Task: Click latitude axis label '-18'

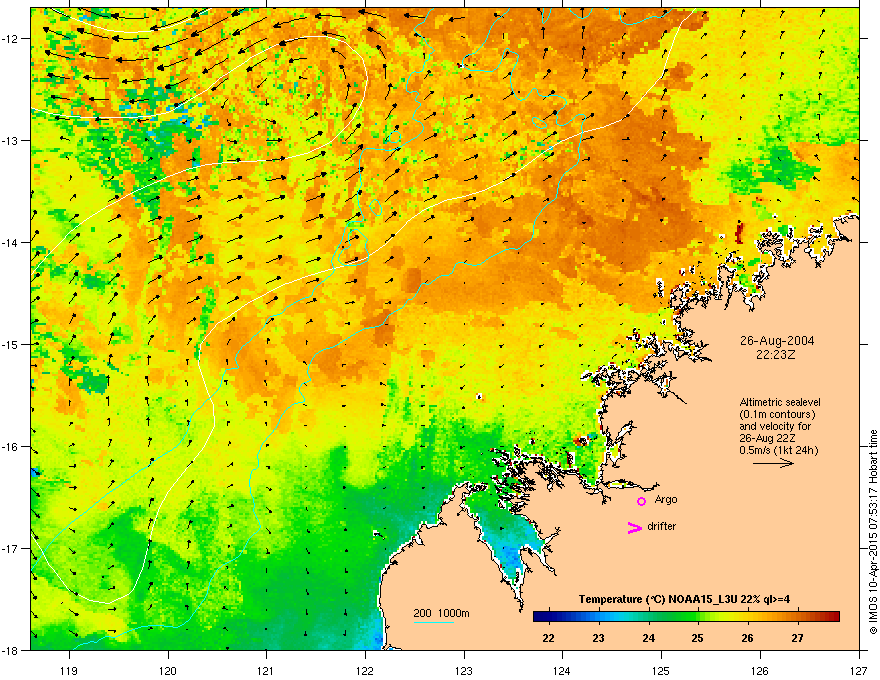Action: coord(10,650)
